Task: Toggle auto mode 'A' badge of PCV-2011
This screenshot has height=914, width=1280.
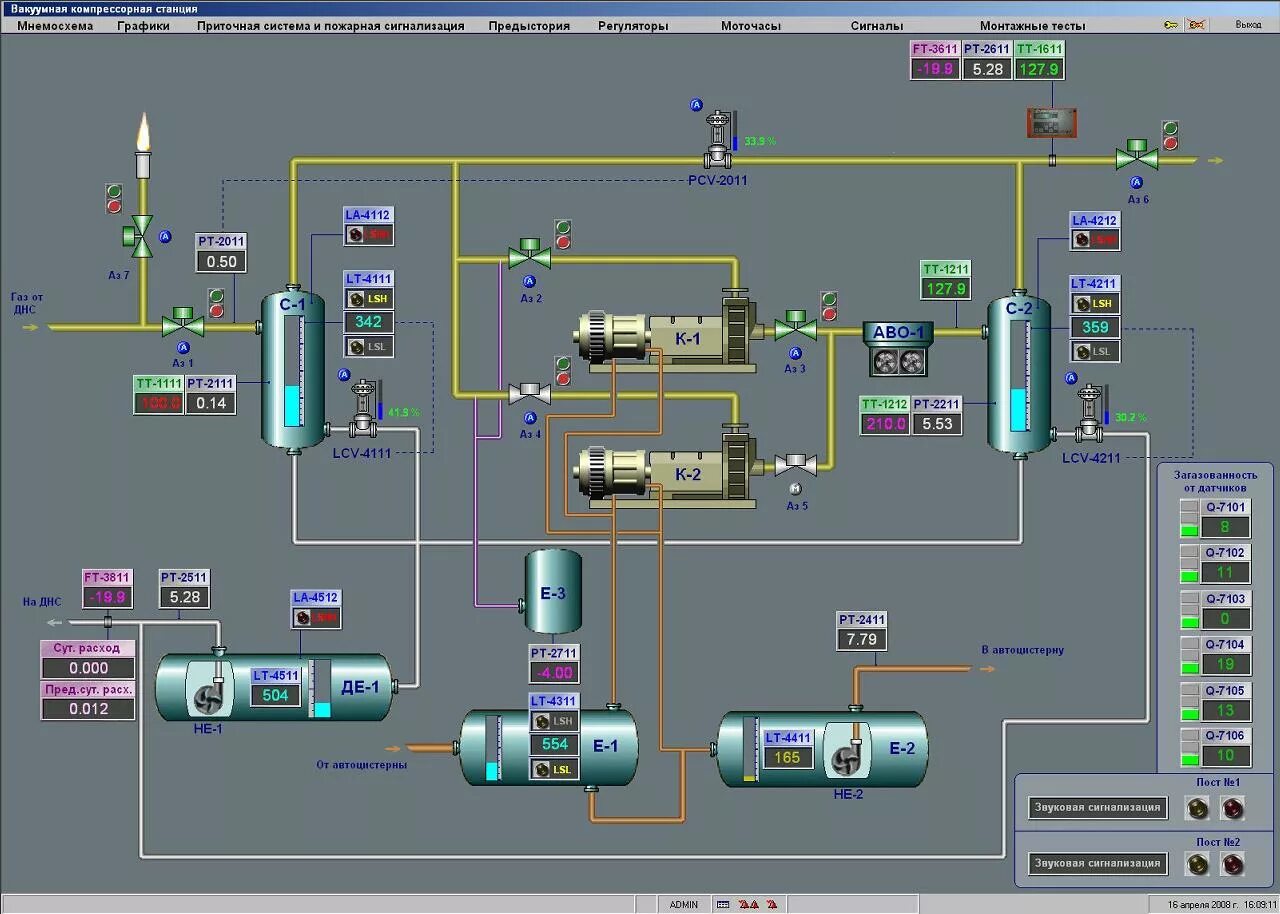Action: pos(697,105)
